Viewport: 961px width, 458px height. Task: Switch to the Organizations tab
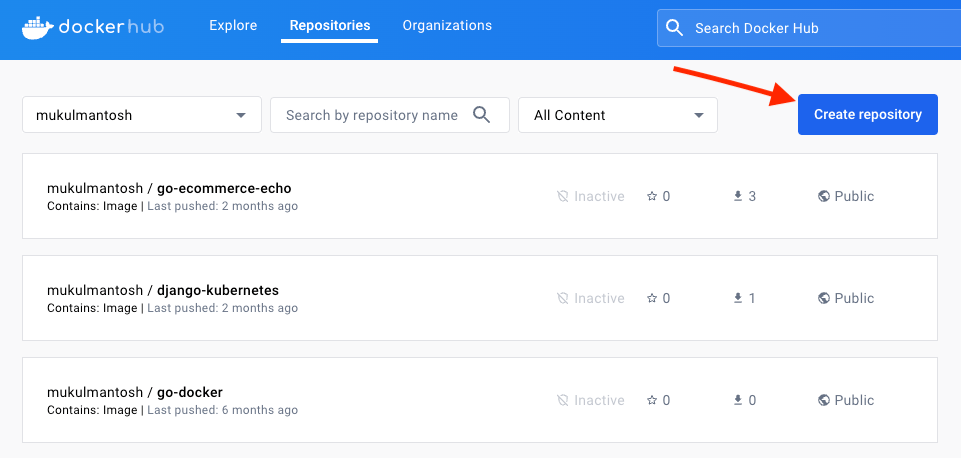tap(447, 26)
